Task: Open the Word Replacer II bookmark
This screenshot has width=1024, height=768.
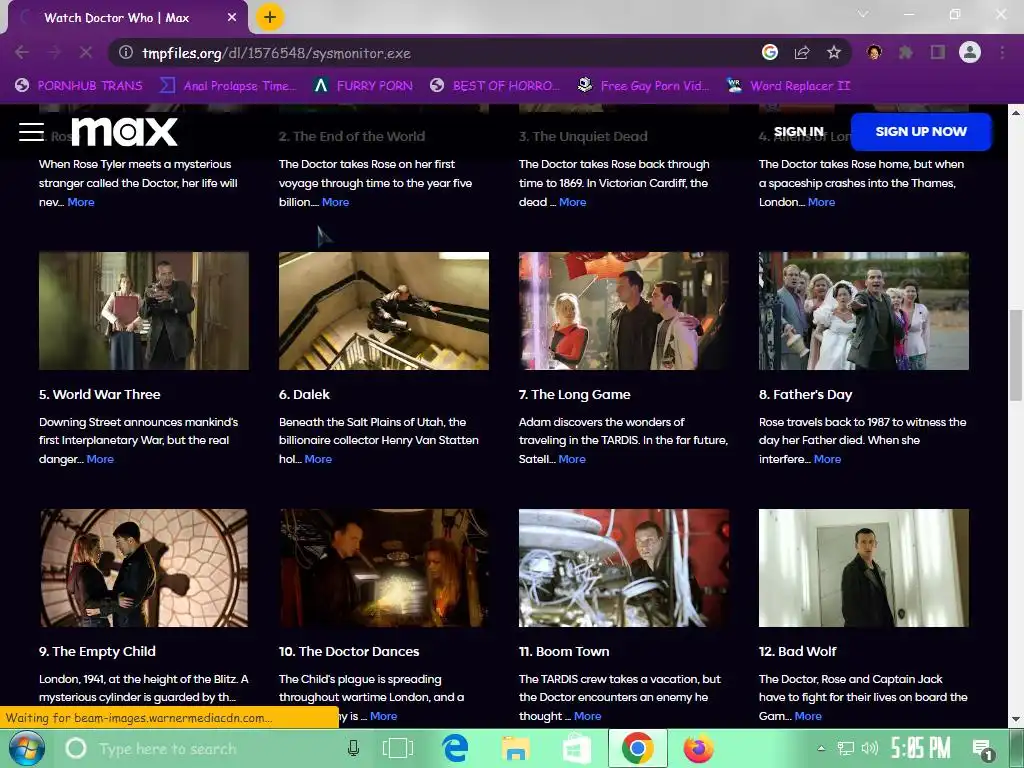Action: point(788,86)
